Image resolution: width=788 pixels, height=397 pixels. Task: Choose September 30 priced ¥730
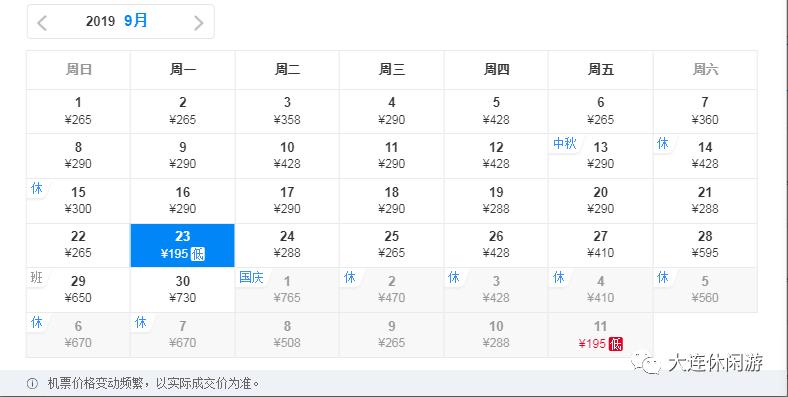[182, 290]
